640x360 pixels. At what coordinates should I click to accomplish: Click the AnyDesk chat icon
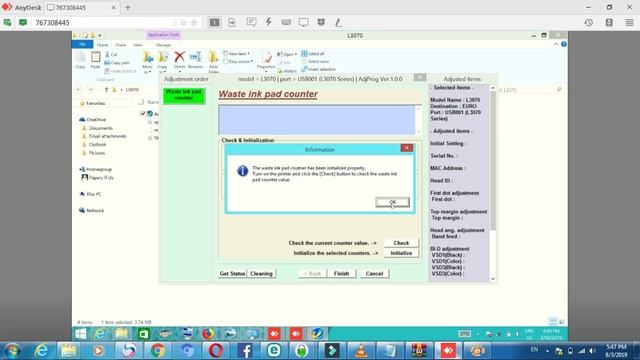[x=251, y=22]
